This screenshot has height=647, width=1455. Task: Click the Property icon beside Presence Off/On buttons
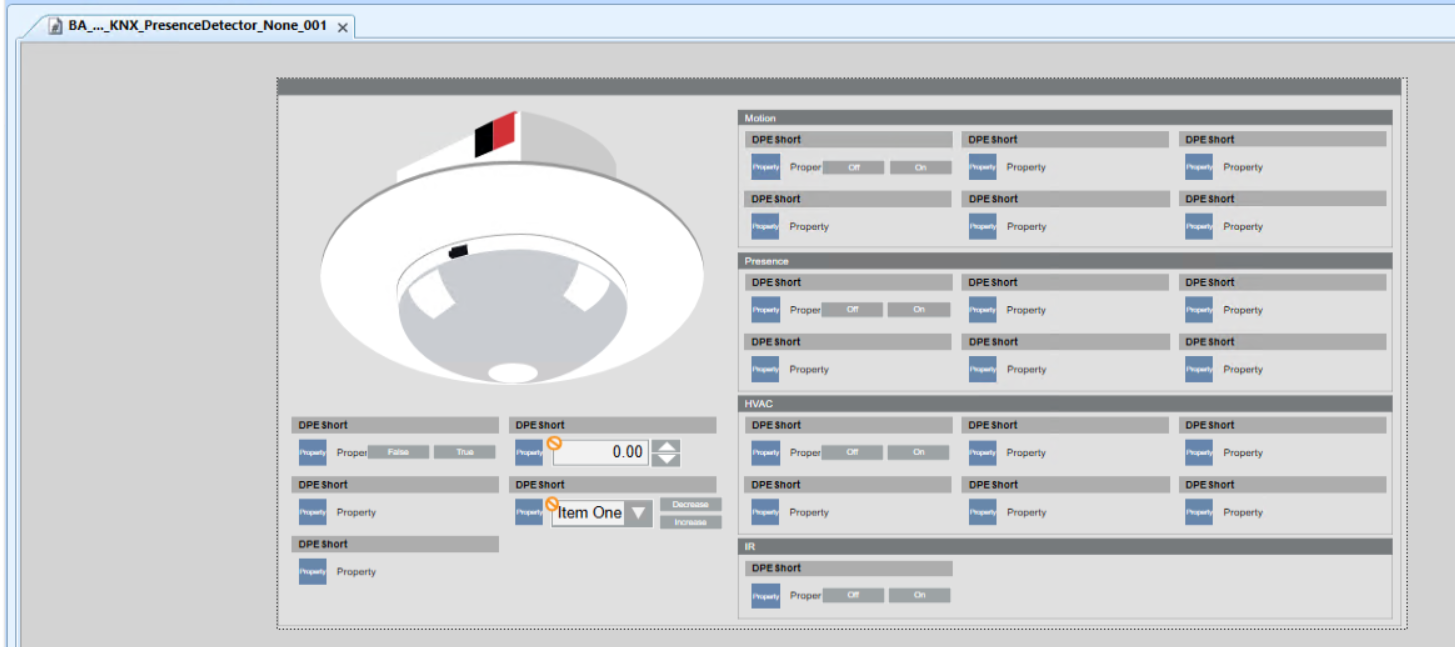(765, 310)
